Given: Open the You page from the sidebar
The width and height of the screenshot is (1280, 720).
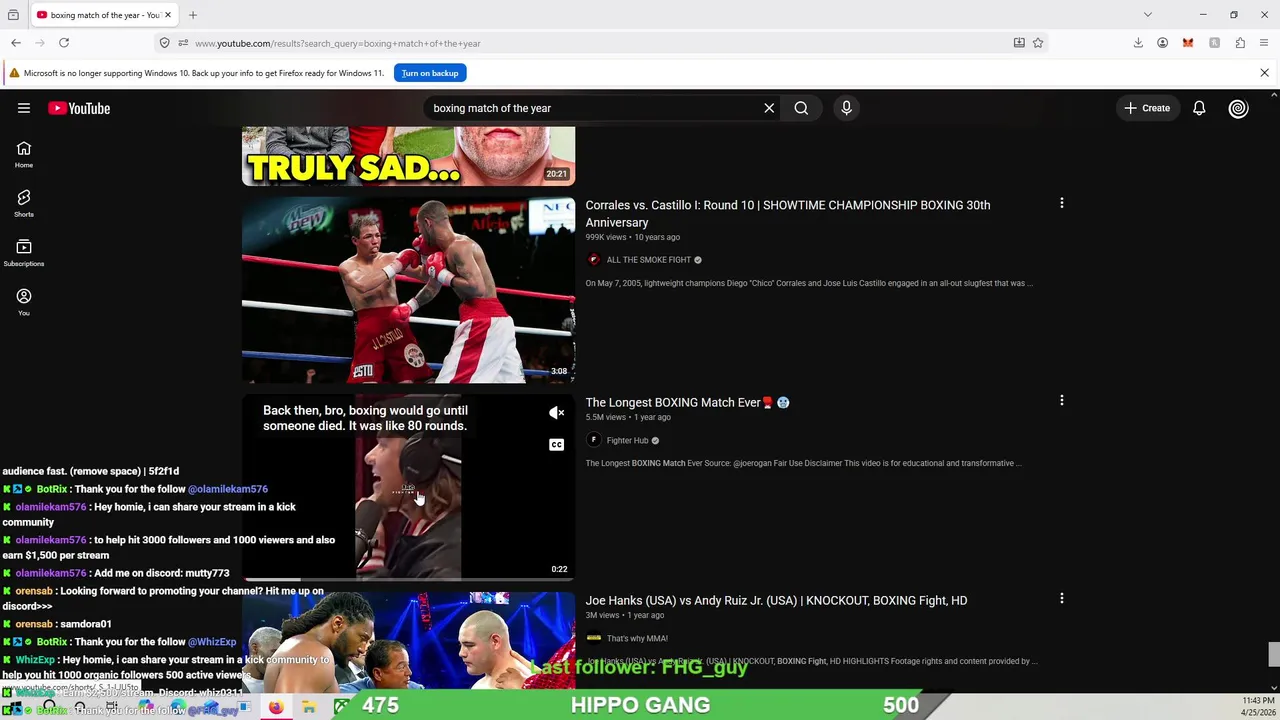Looking at the screenshot, I should pyautogui.click(x=24, y=303).
